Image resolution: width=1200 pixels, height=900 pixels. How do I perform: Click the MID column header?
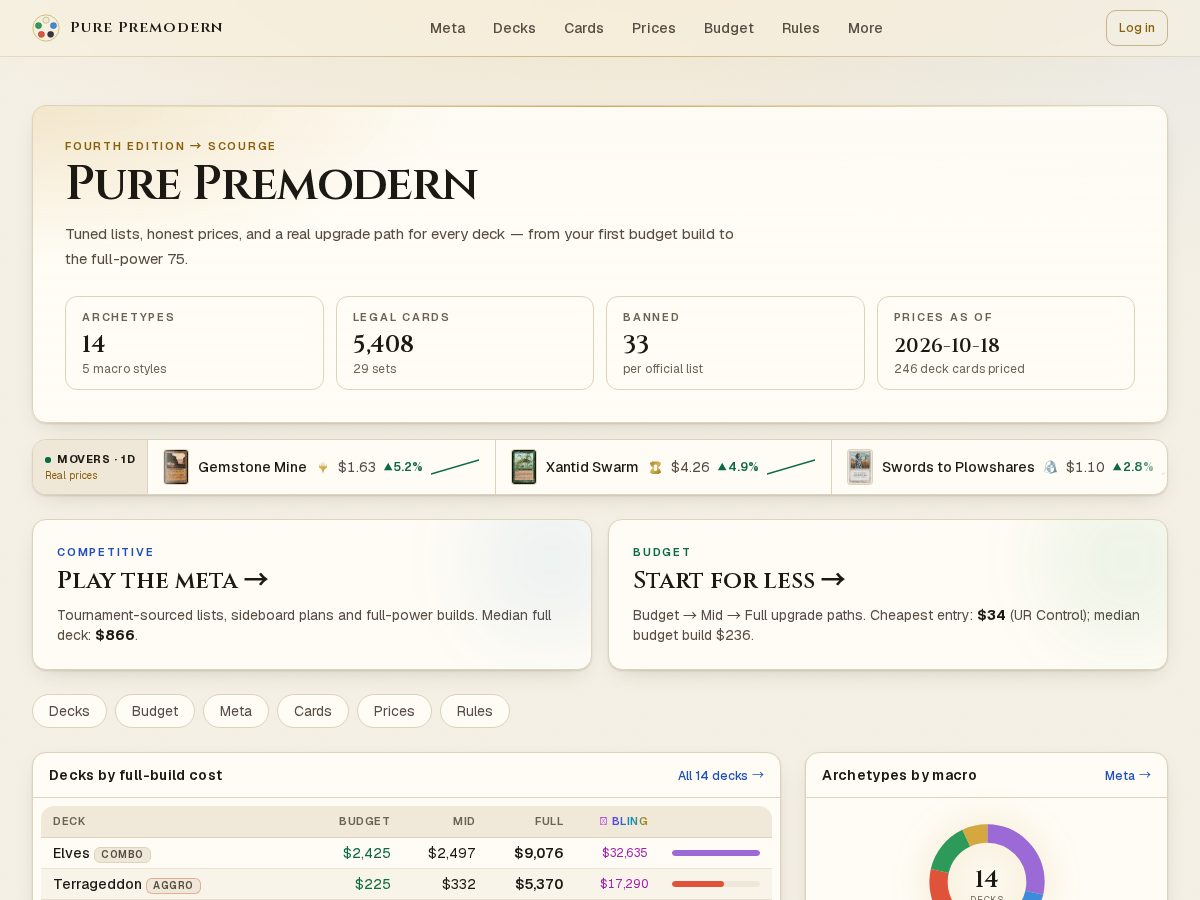point(464,821)
